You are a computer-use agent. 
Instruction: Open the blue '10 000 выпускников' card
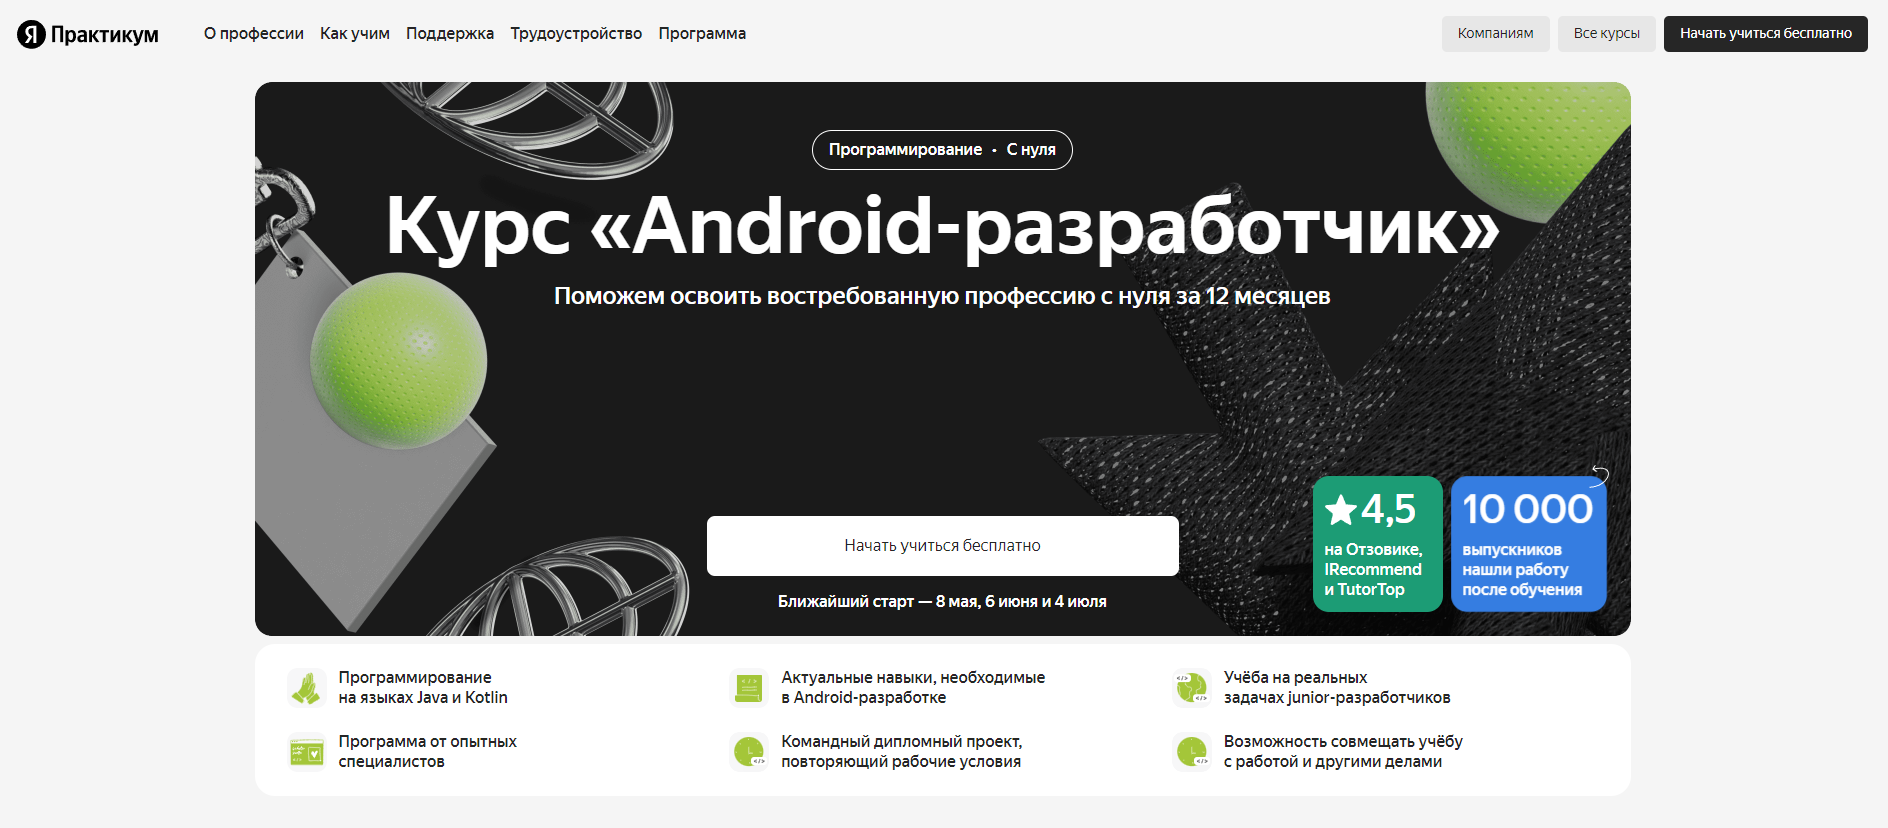click(1529, 544)
